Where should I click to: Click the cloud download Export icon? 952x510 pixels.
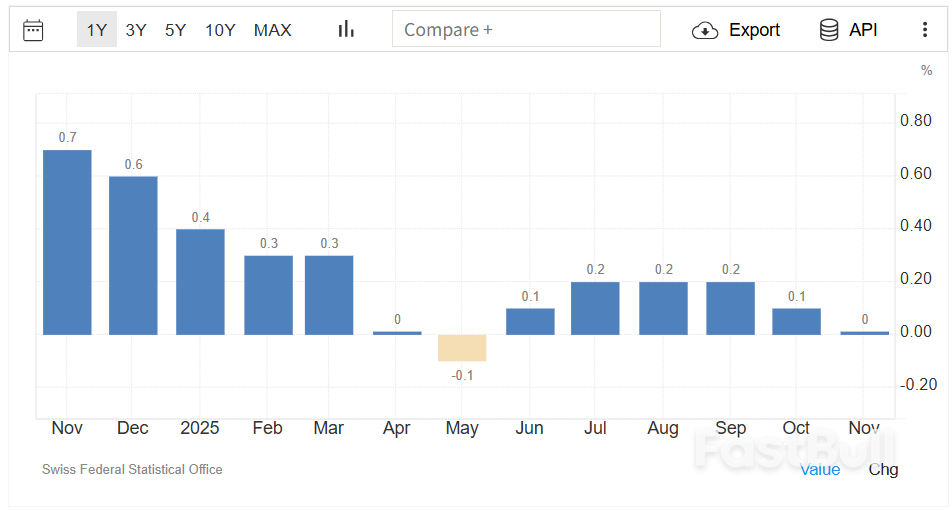(705, 30)
